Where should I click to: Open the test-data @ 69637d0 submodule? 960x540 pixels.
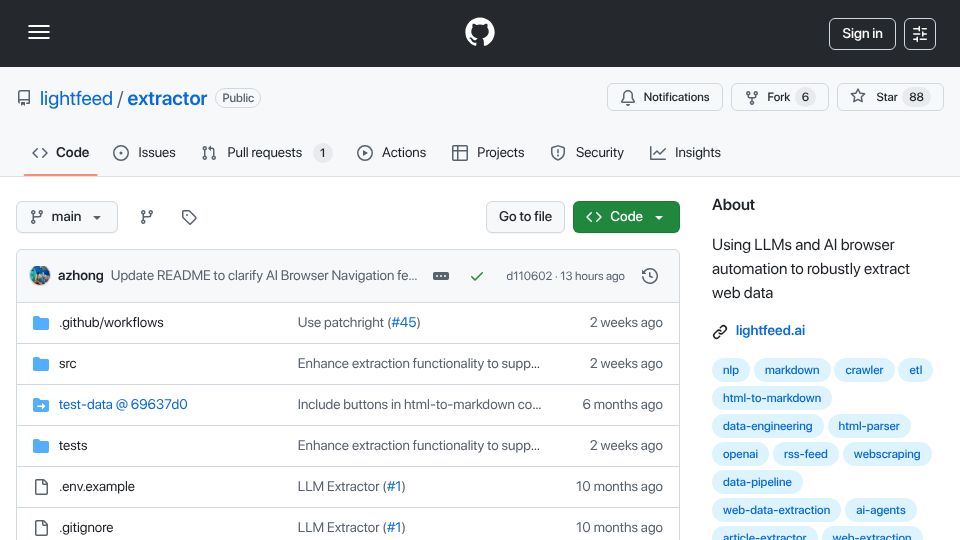point(123,405)
